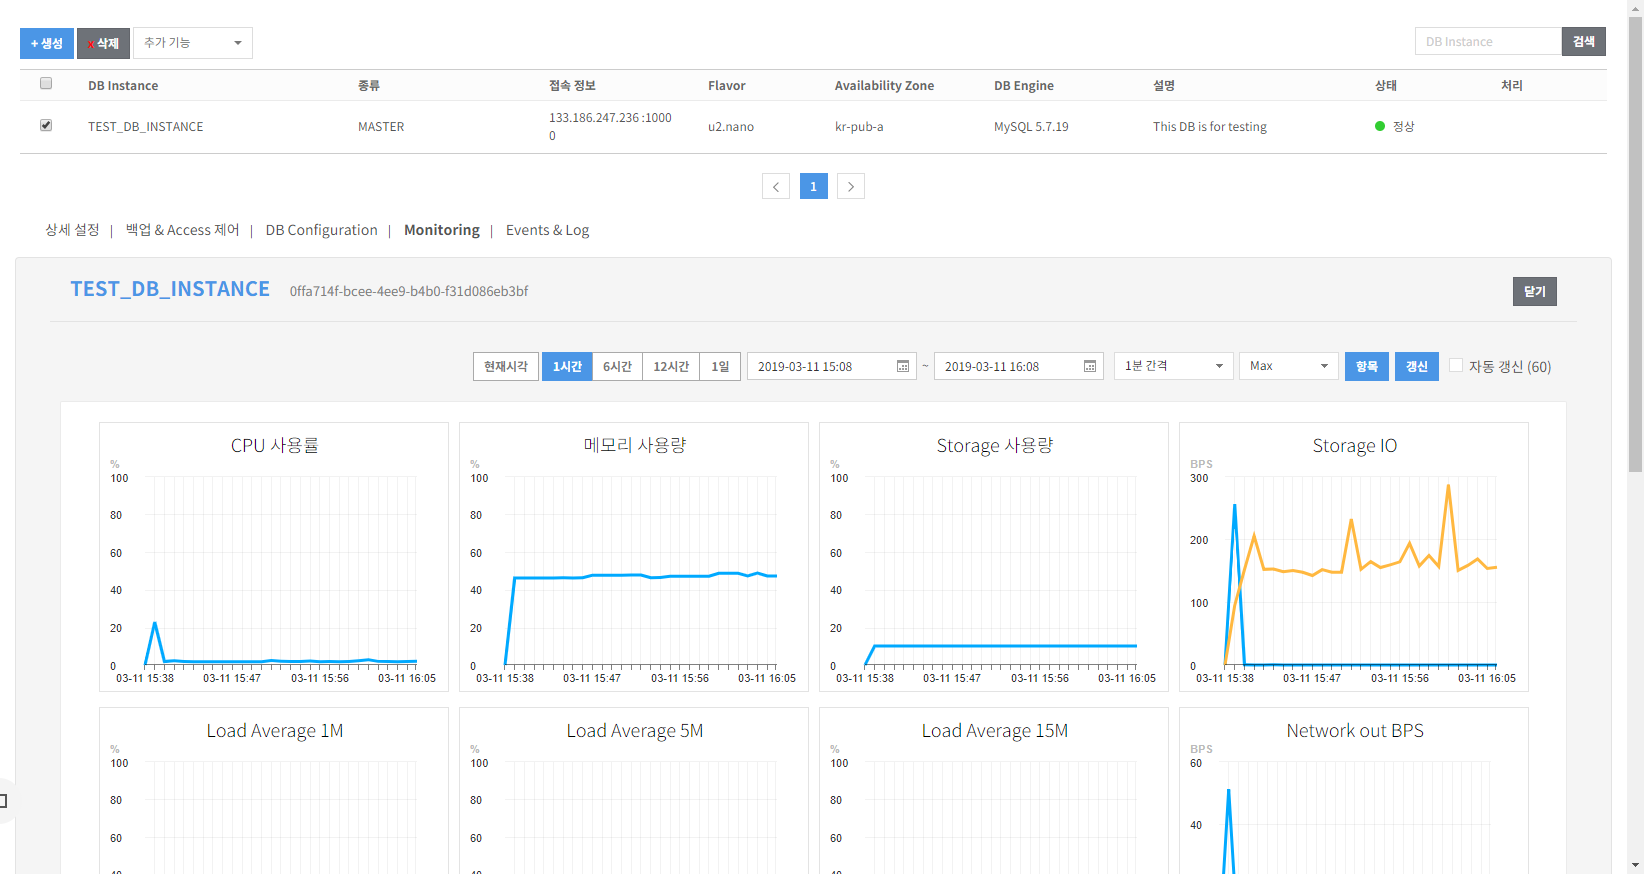
Task: Open the Max aggregation dropdown
Action: (1289, 366)
